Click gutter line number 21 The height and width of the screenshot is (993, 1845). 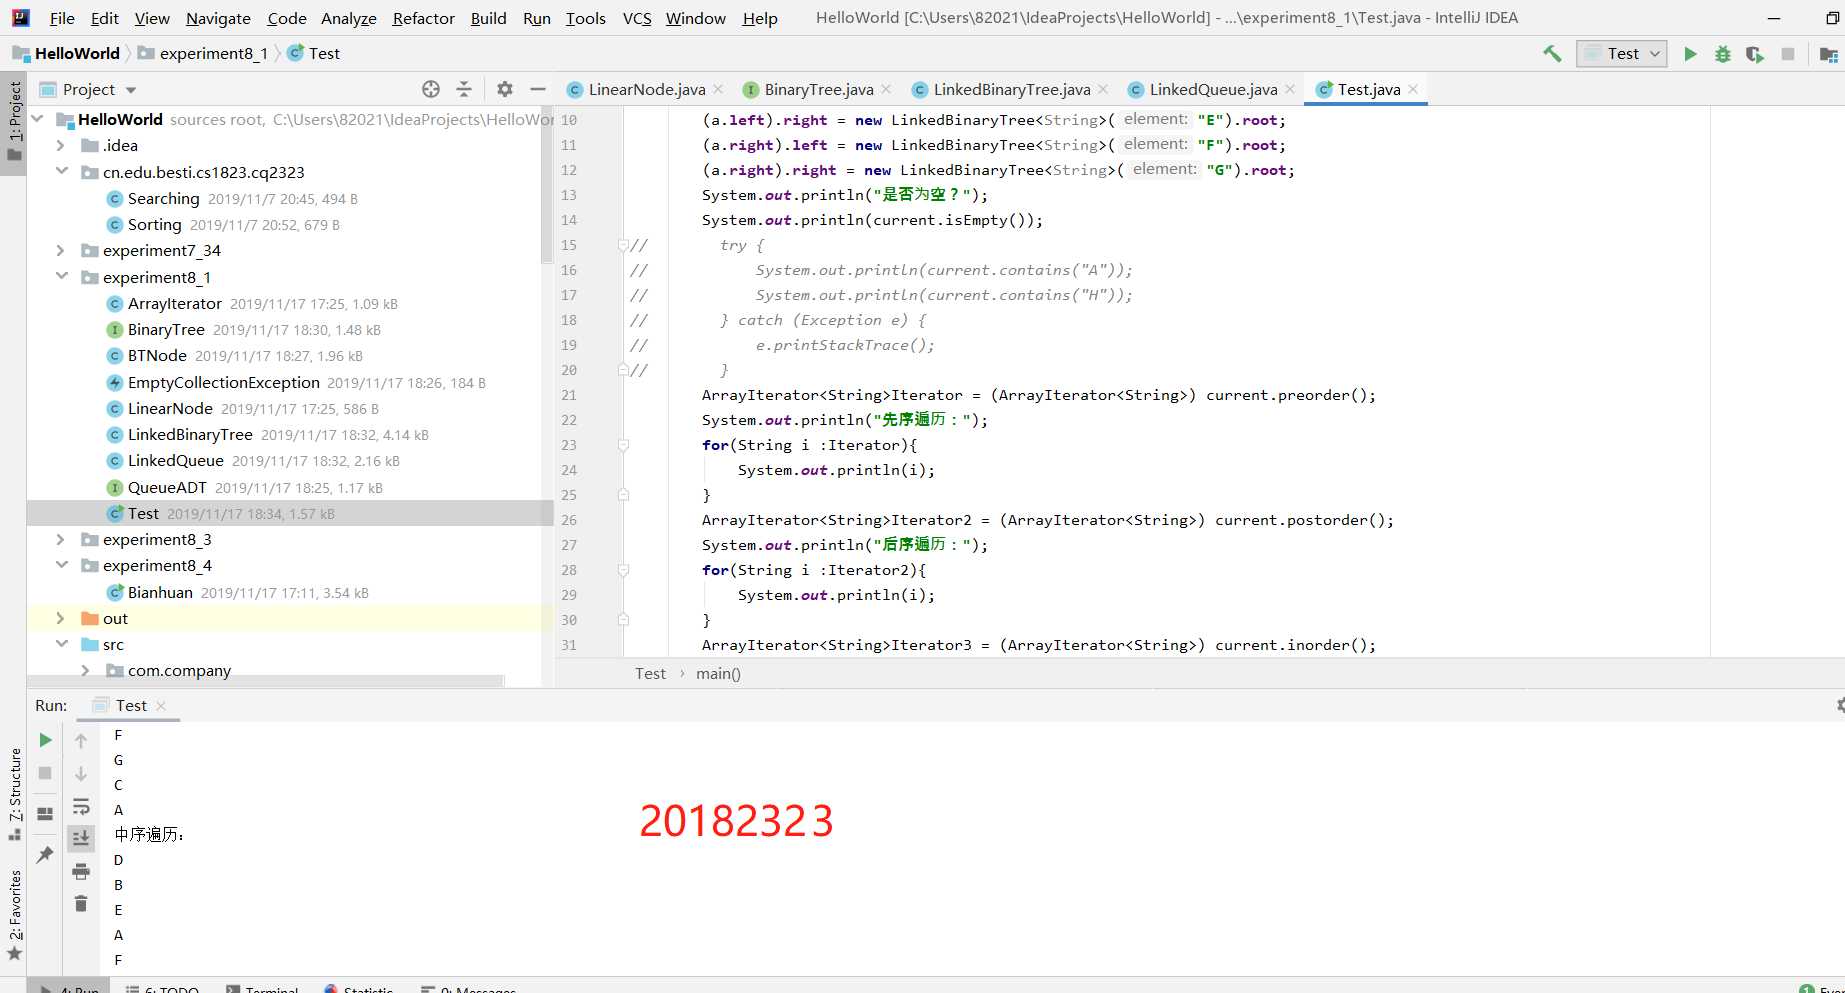(569, 395)
